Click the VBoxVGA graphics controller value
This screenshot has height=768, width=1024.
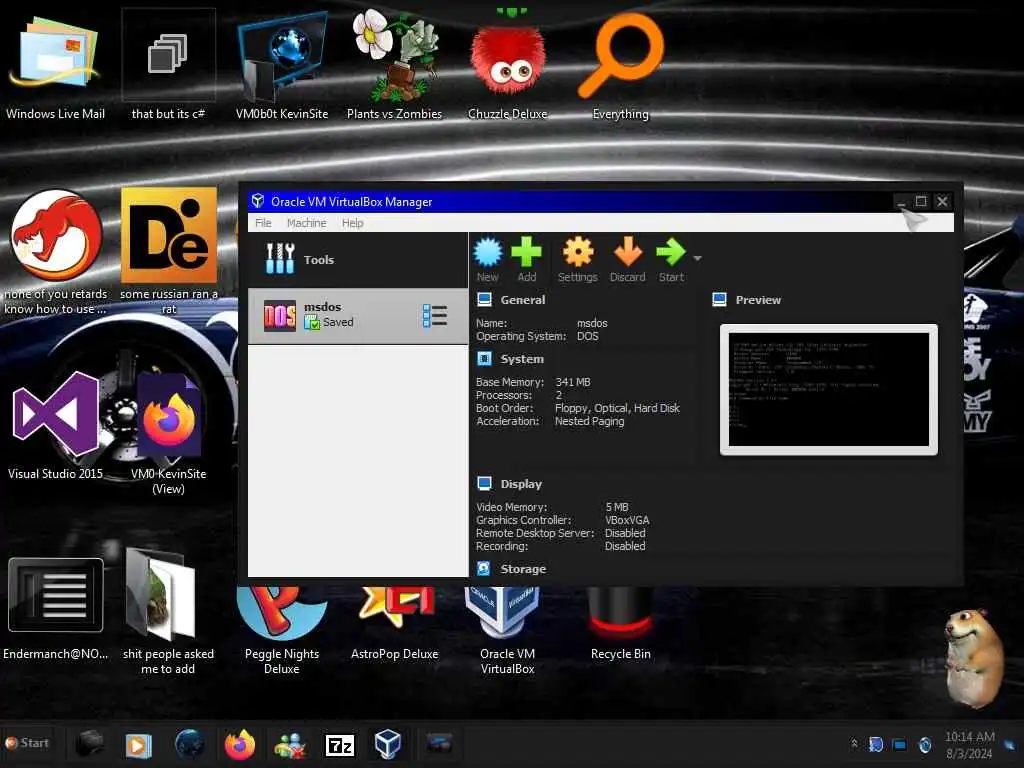click(x=627, y=520)
